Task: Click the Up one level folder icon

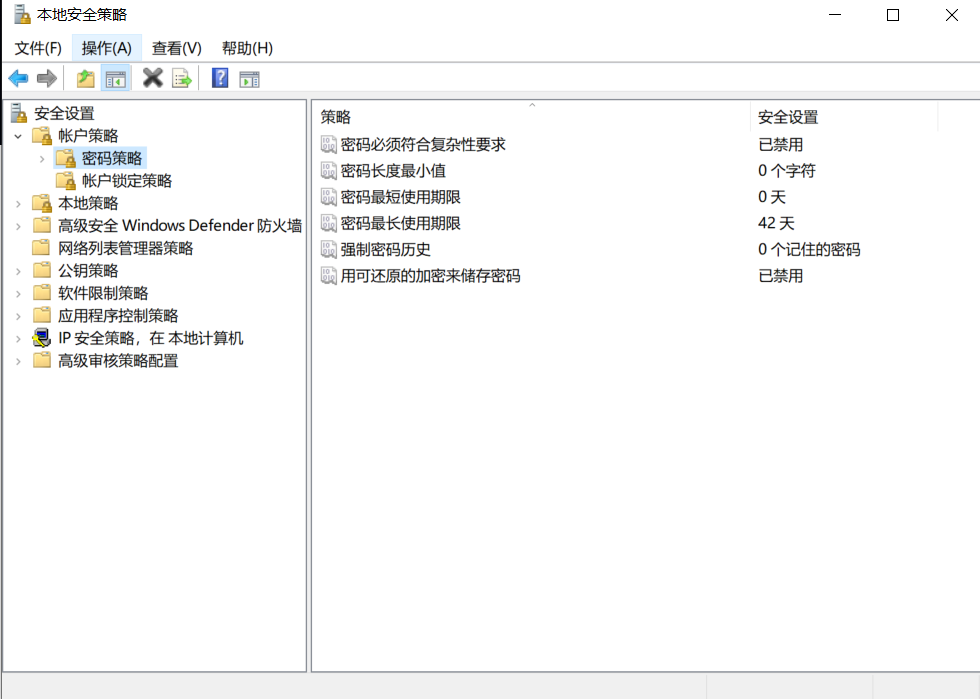Action: tap(86, 79)
